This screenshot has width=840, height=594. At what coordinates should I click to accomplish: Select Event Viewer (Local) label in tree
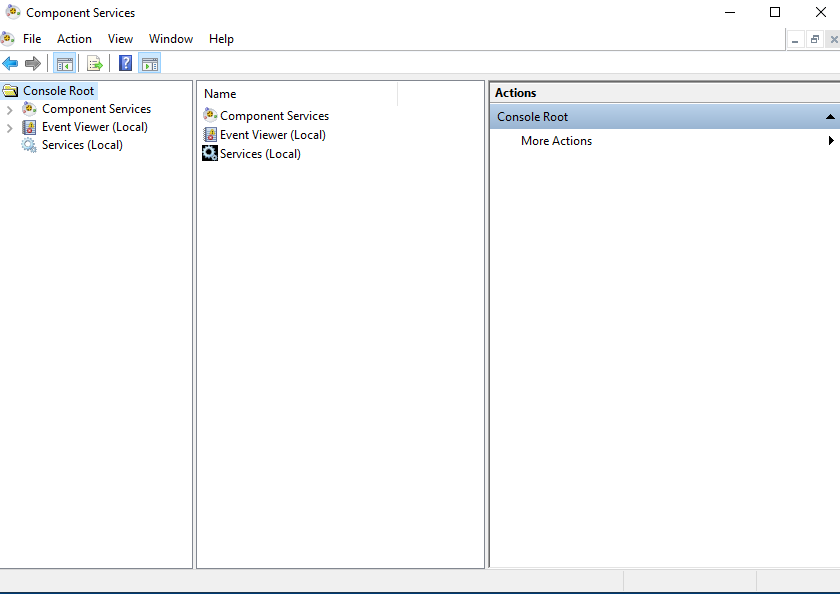[95, 127]
